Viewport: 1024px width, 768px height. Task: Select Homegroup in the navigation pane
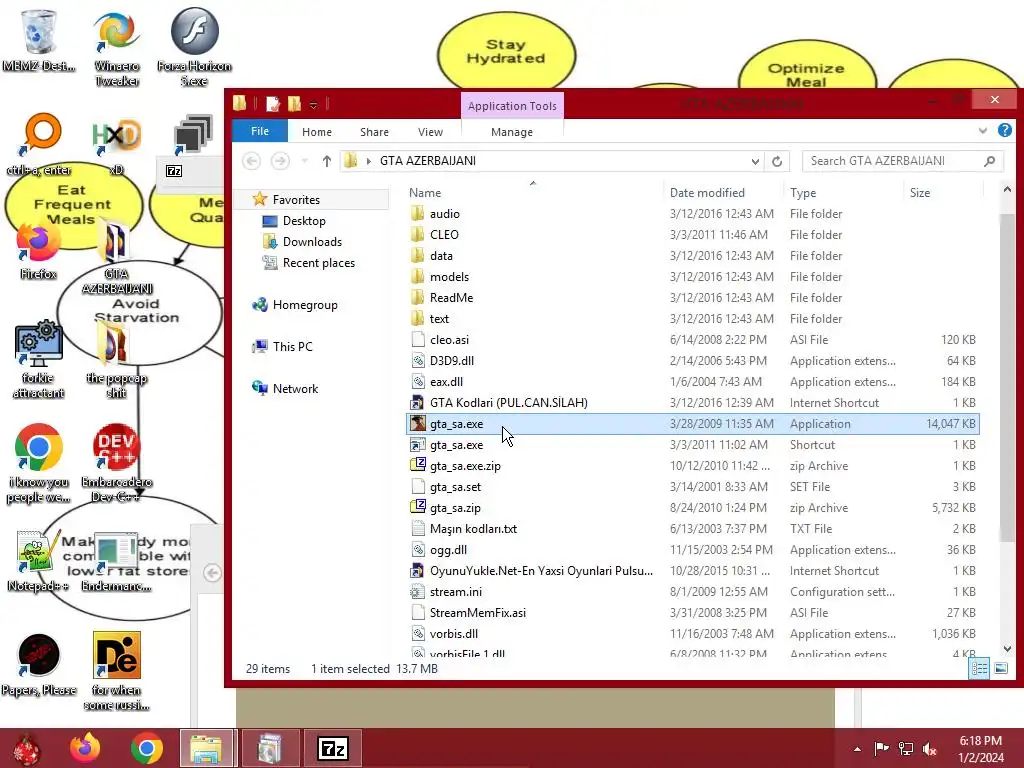pyautogui.click(x=305, y=304)
